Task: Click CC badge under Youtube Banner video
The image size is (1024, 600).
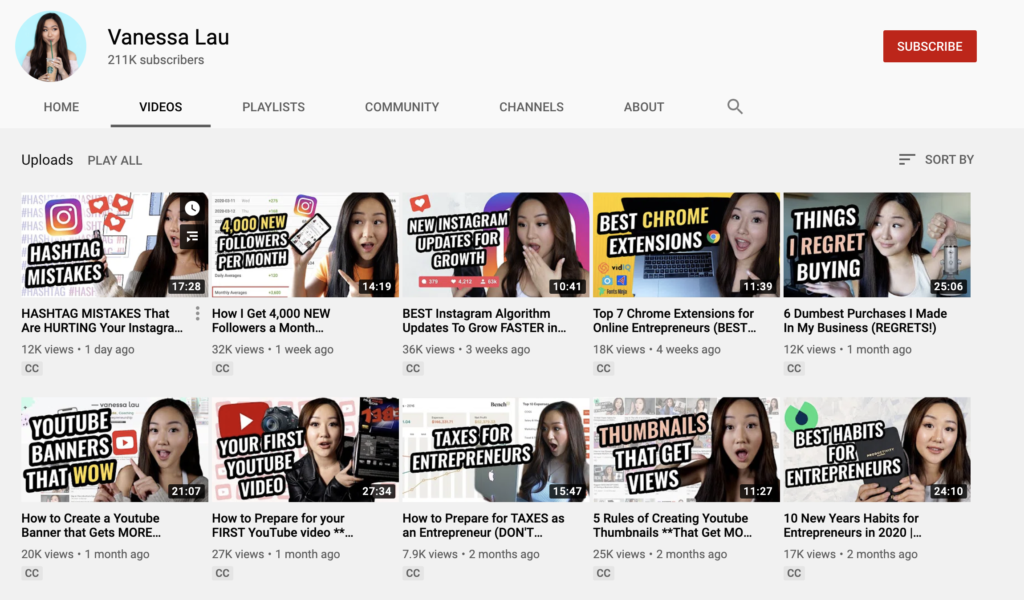Action: coord(31,573)
